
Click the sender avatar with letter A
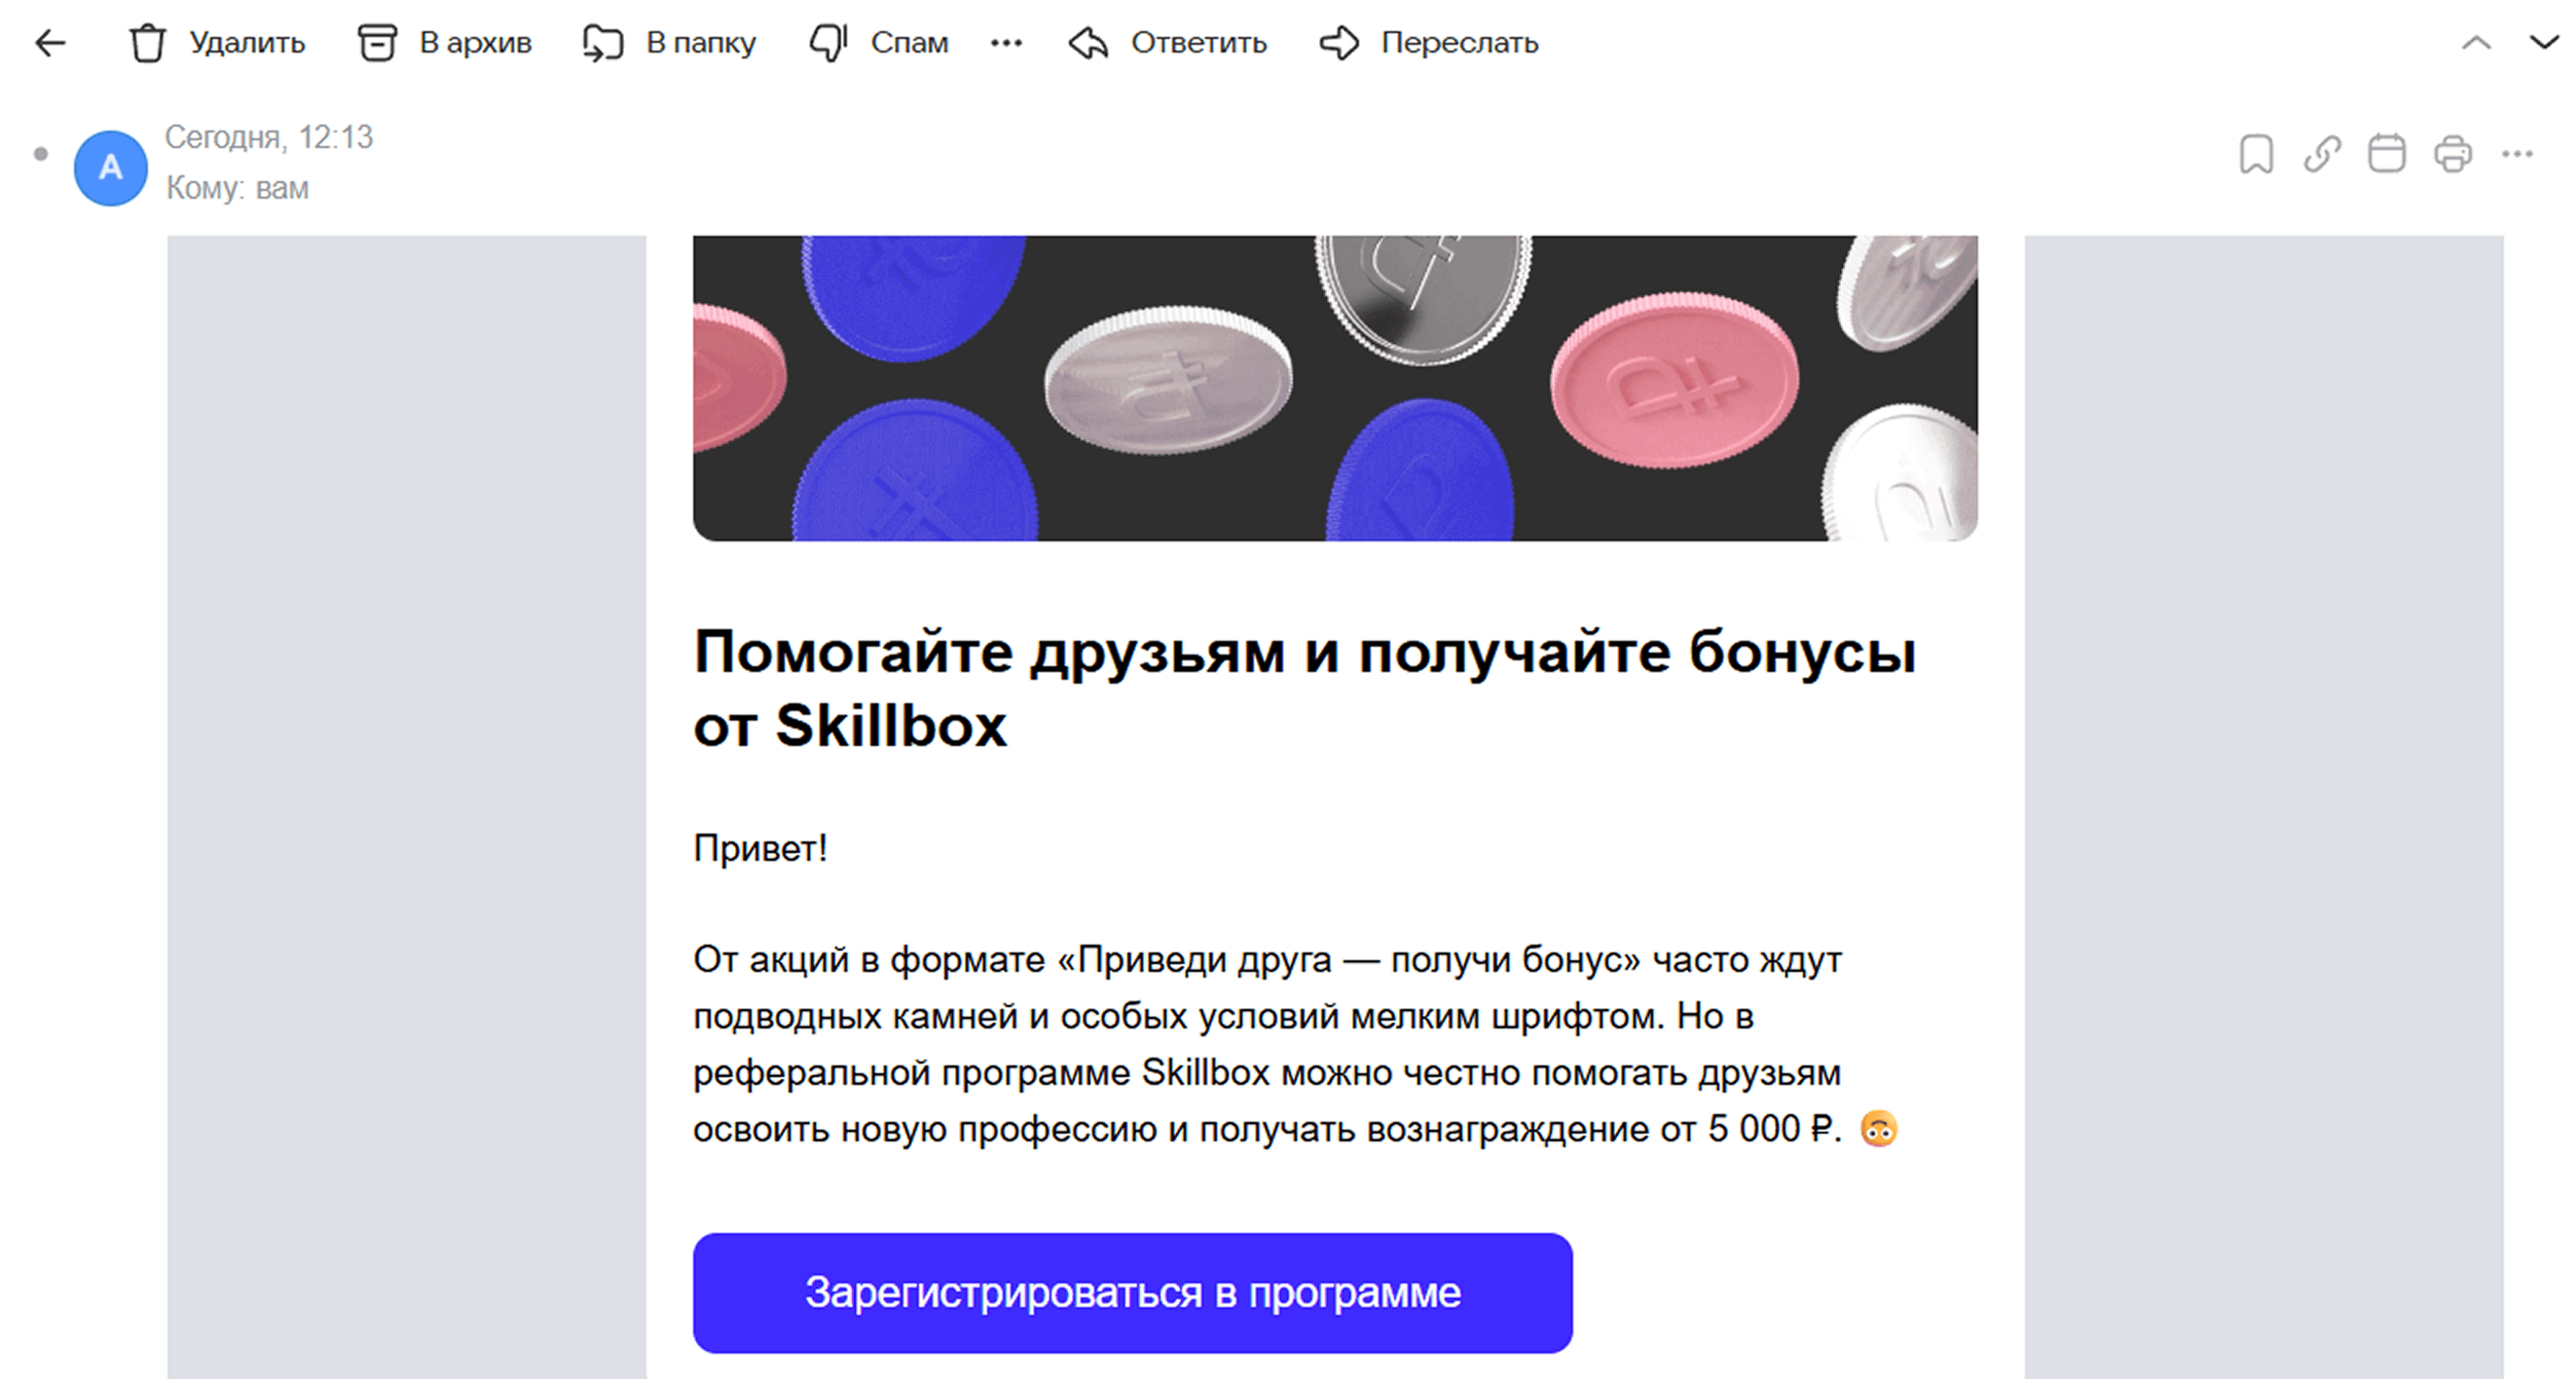(111, 168)
